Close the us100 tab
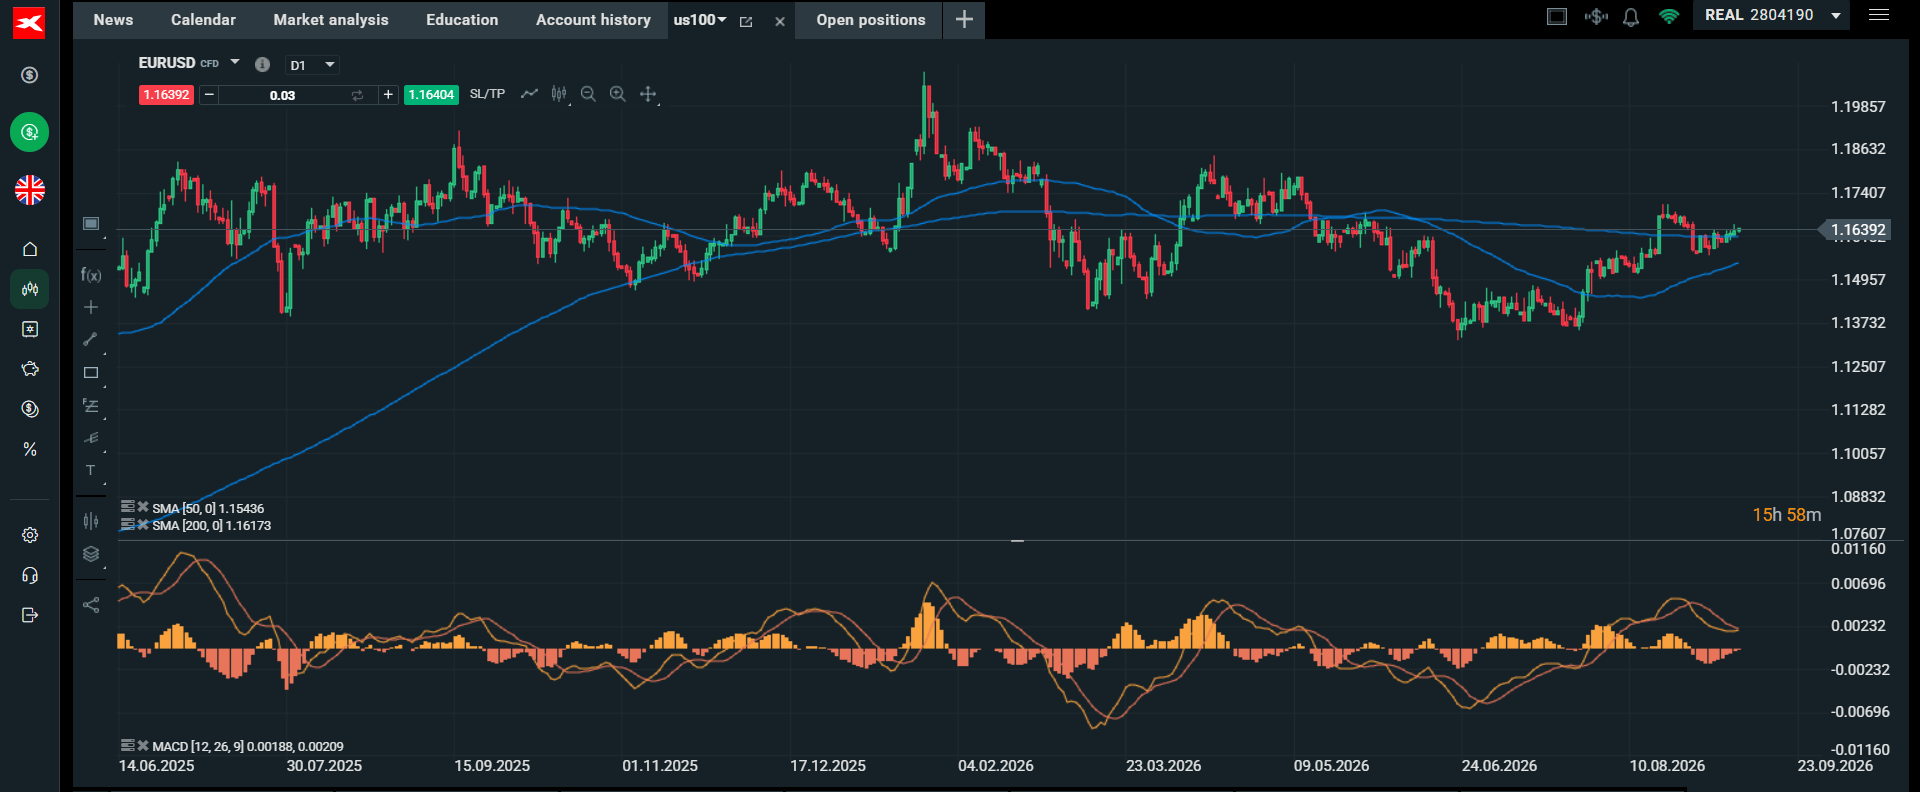The height and width of the screenshot is (792, 1920). coord(780,21)
